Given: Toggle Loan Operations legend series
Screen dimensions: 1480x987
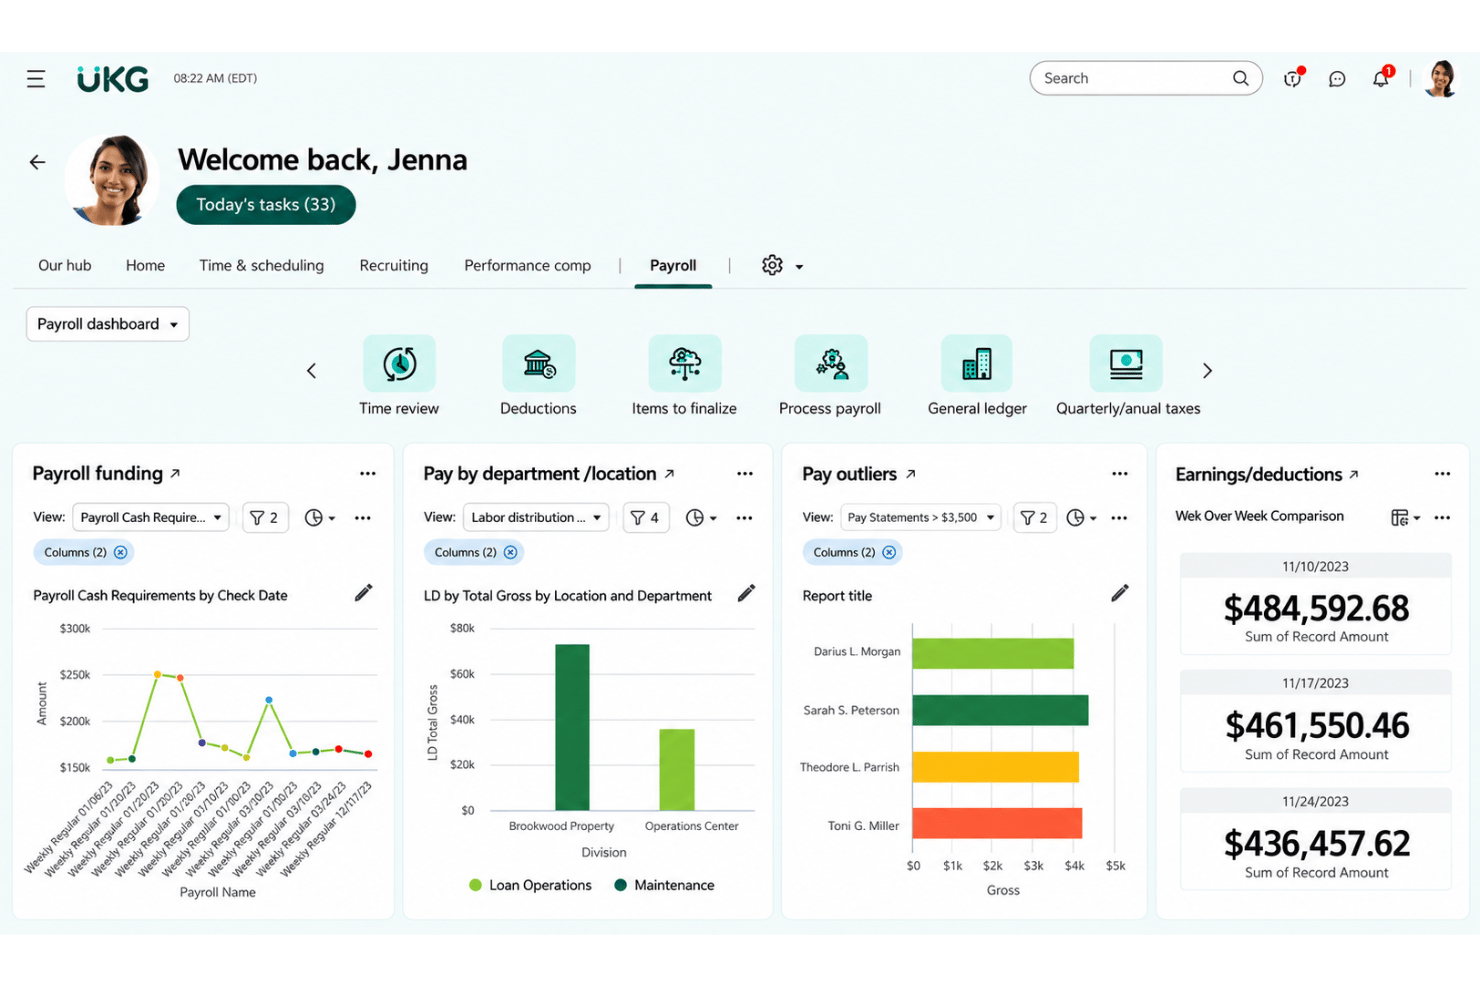Looking at the screenshot, I should (531, 885).
